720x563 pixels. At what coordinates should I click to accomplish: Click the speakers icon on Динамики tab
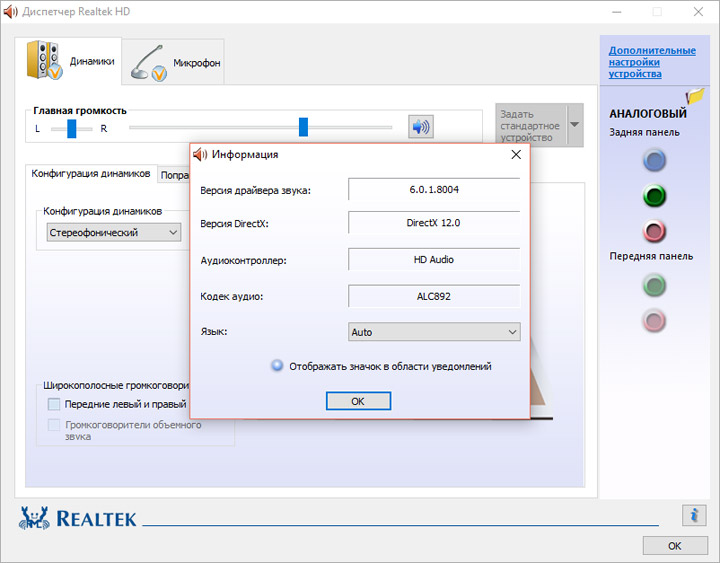[44, 60]
